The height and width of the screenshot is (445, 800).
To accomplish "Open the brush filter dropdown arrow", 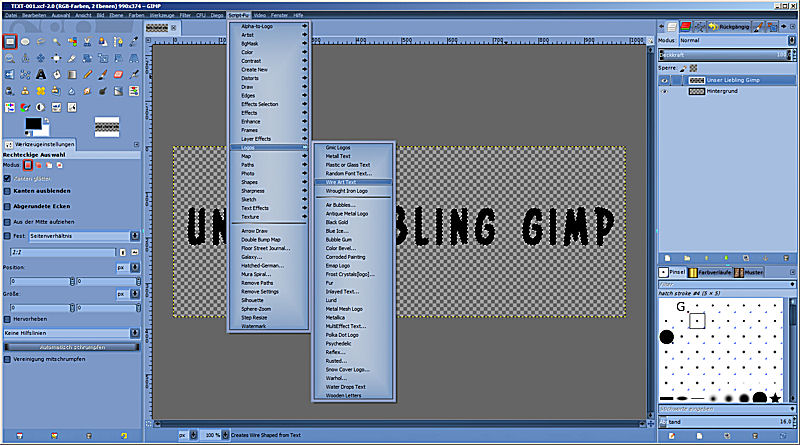I will pyautogui.click(x=792, y=284).
